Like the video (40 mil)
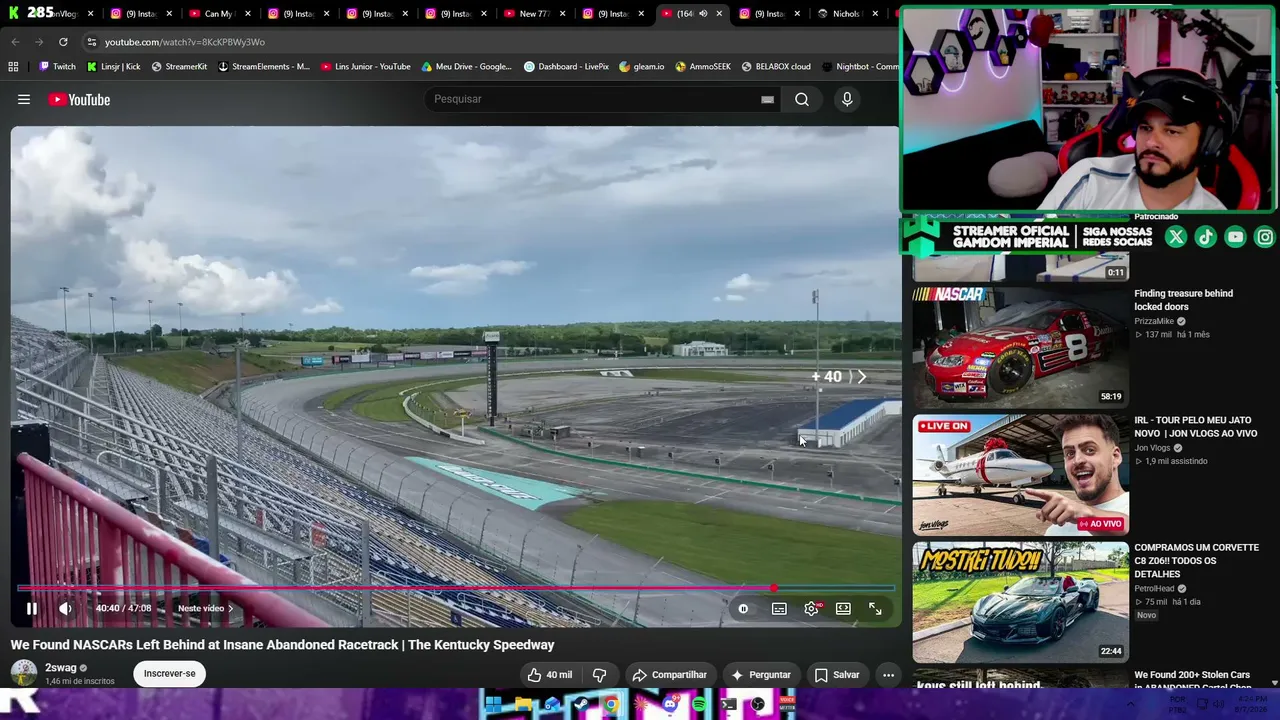The width and height of the screenshot is (1280, 720). pos(549,675)
